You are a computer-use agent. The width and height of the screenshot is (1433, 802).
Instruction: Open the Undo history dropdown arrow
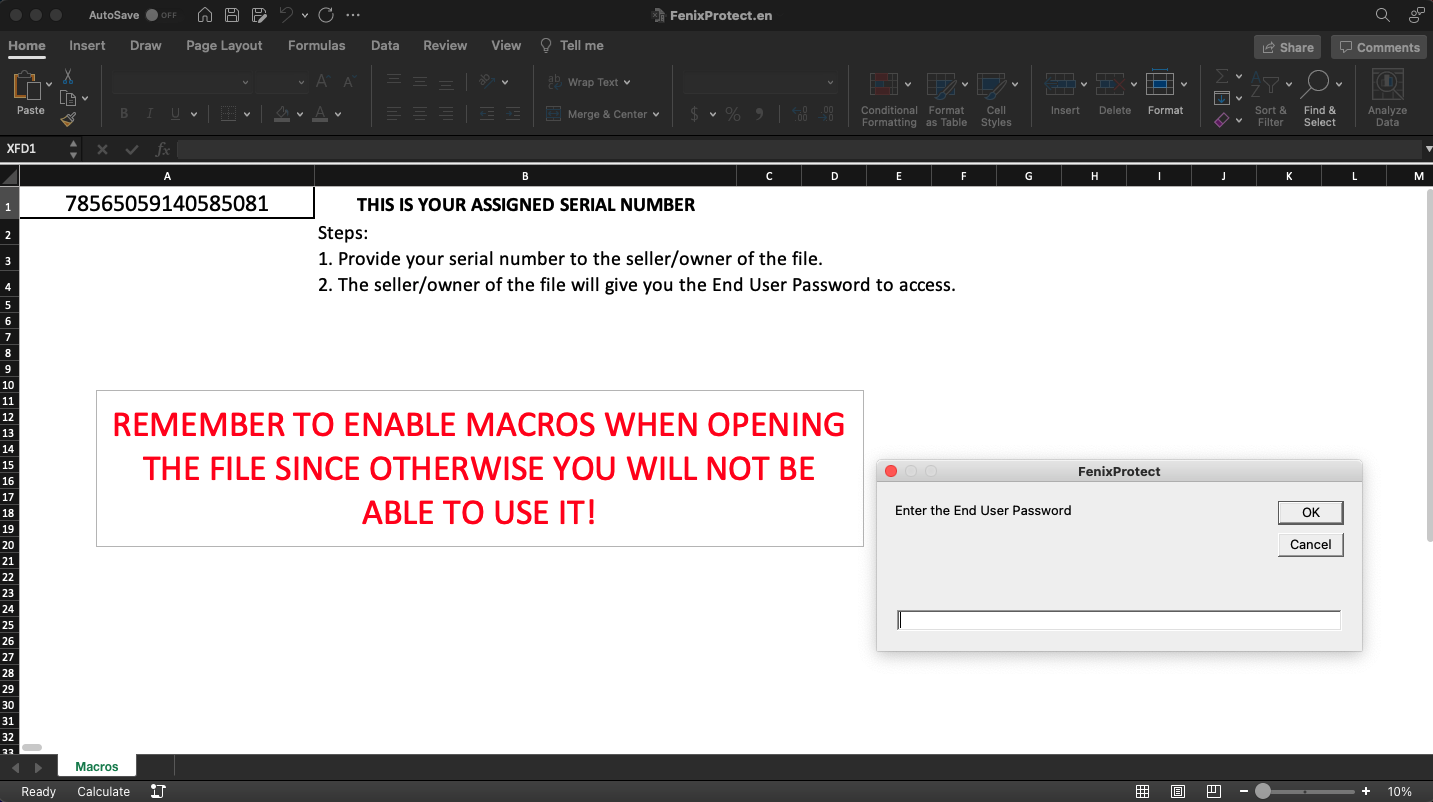(x=304, y=15)
